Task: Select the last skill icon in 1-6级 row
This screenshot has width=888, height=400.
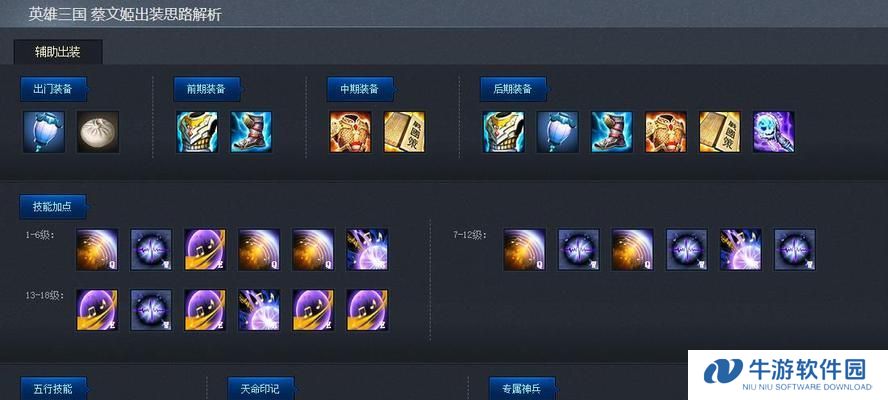Action: click(368, 250)
